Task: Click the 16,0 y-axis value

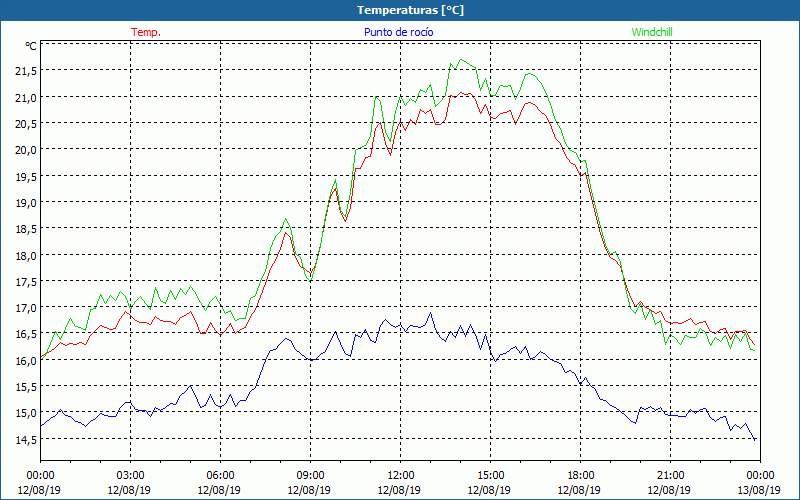Action: click(x=25, y=361)
